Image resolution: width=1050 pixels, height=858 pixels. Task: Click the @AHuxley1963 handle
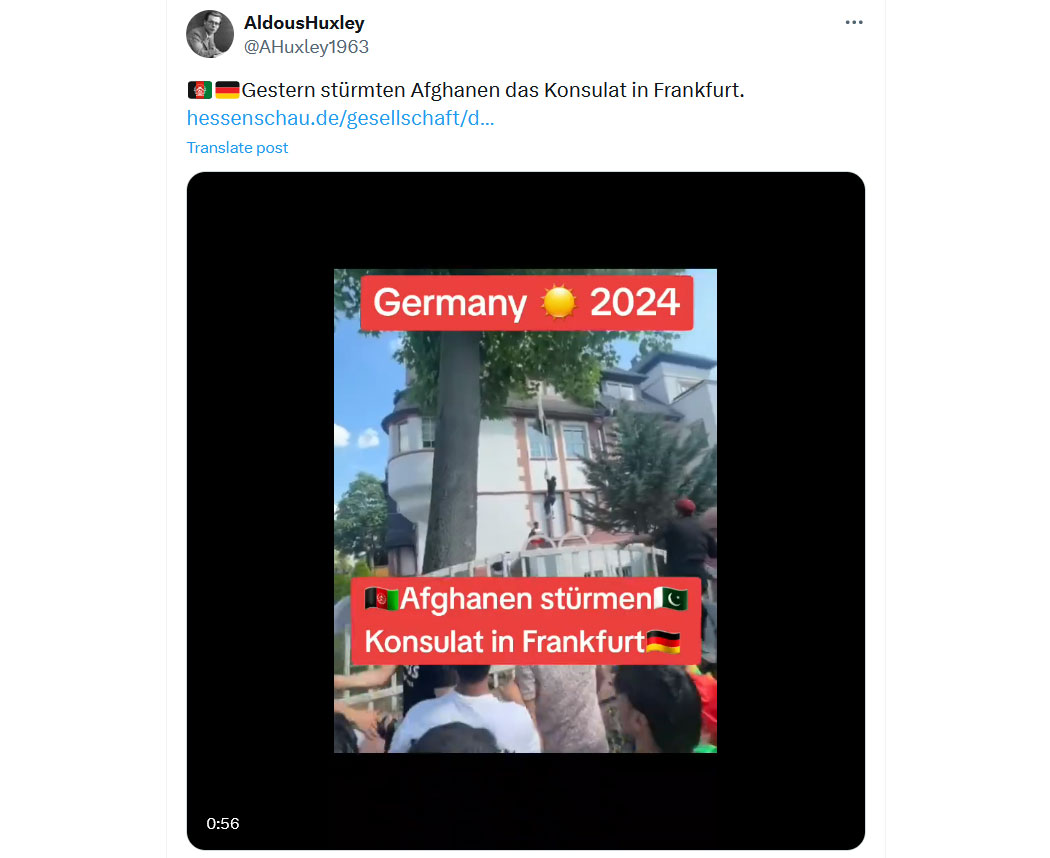[x=306, y=47]
